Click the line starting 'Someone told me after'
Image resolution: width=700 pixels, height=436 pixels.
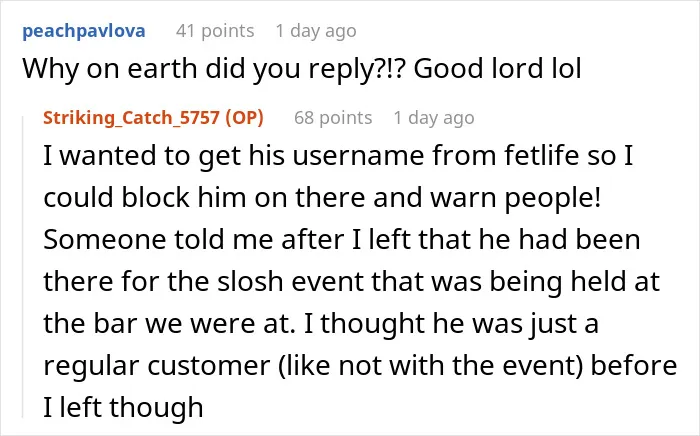(x=342, y=239)
